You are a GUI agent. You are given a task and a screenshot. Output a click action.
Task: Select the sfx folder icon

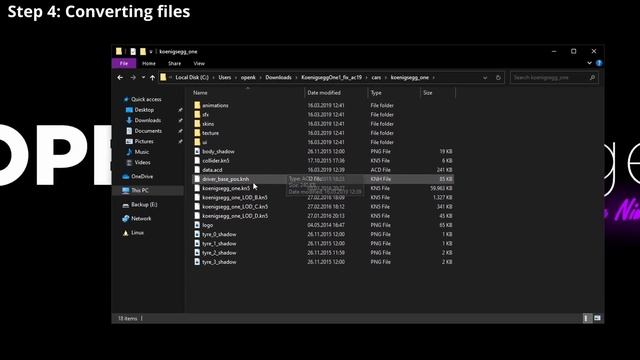pos(197,115)
